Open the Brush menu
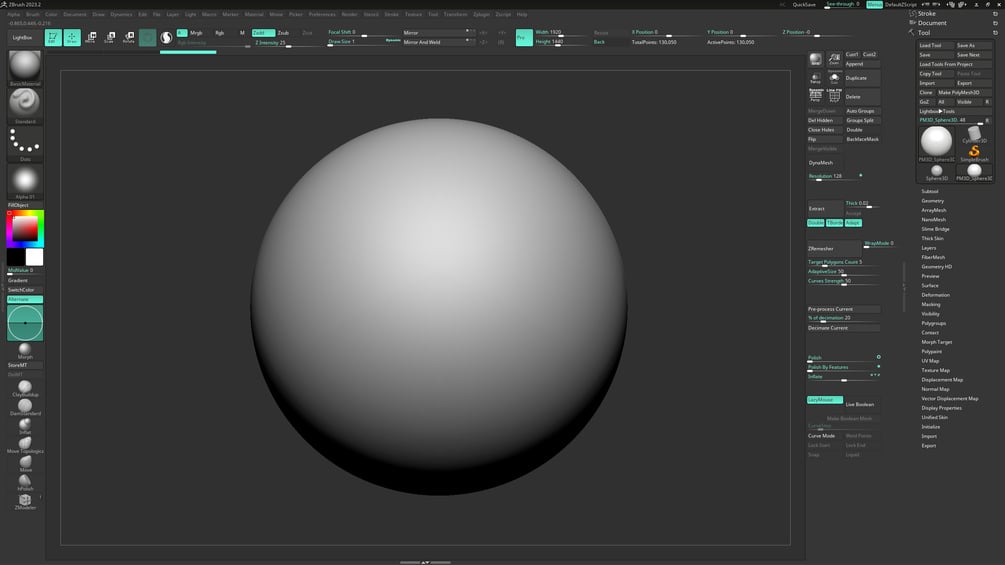This screenshot has width=1005, height=565. coord(33,14)
